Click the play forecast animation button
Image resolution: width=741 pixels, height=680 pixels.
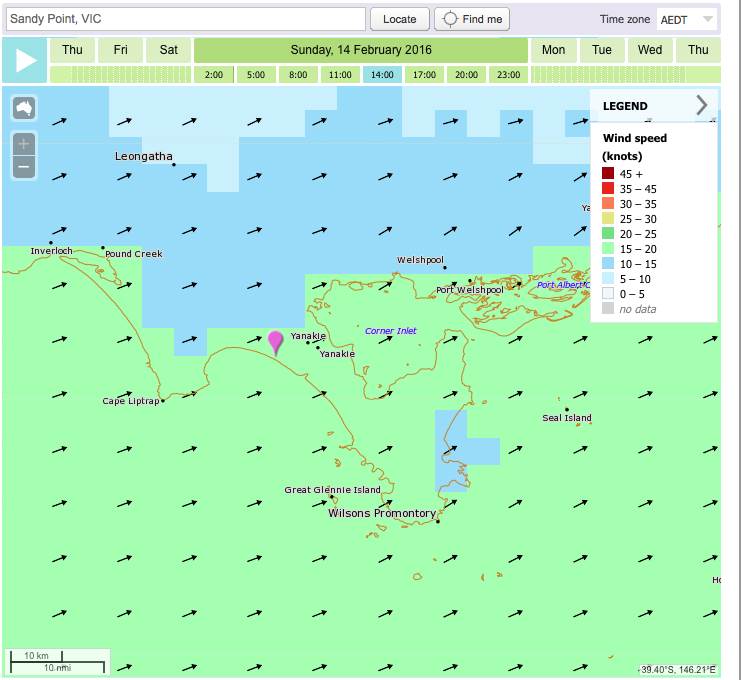(25, 60)
